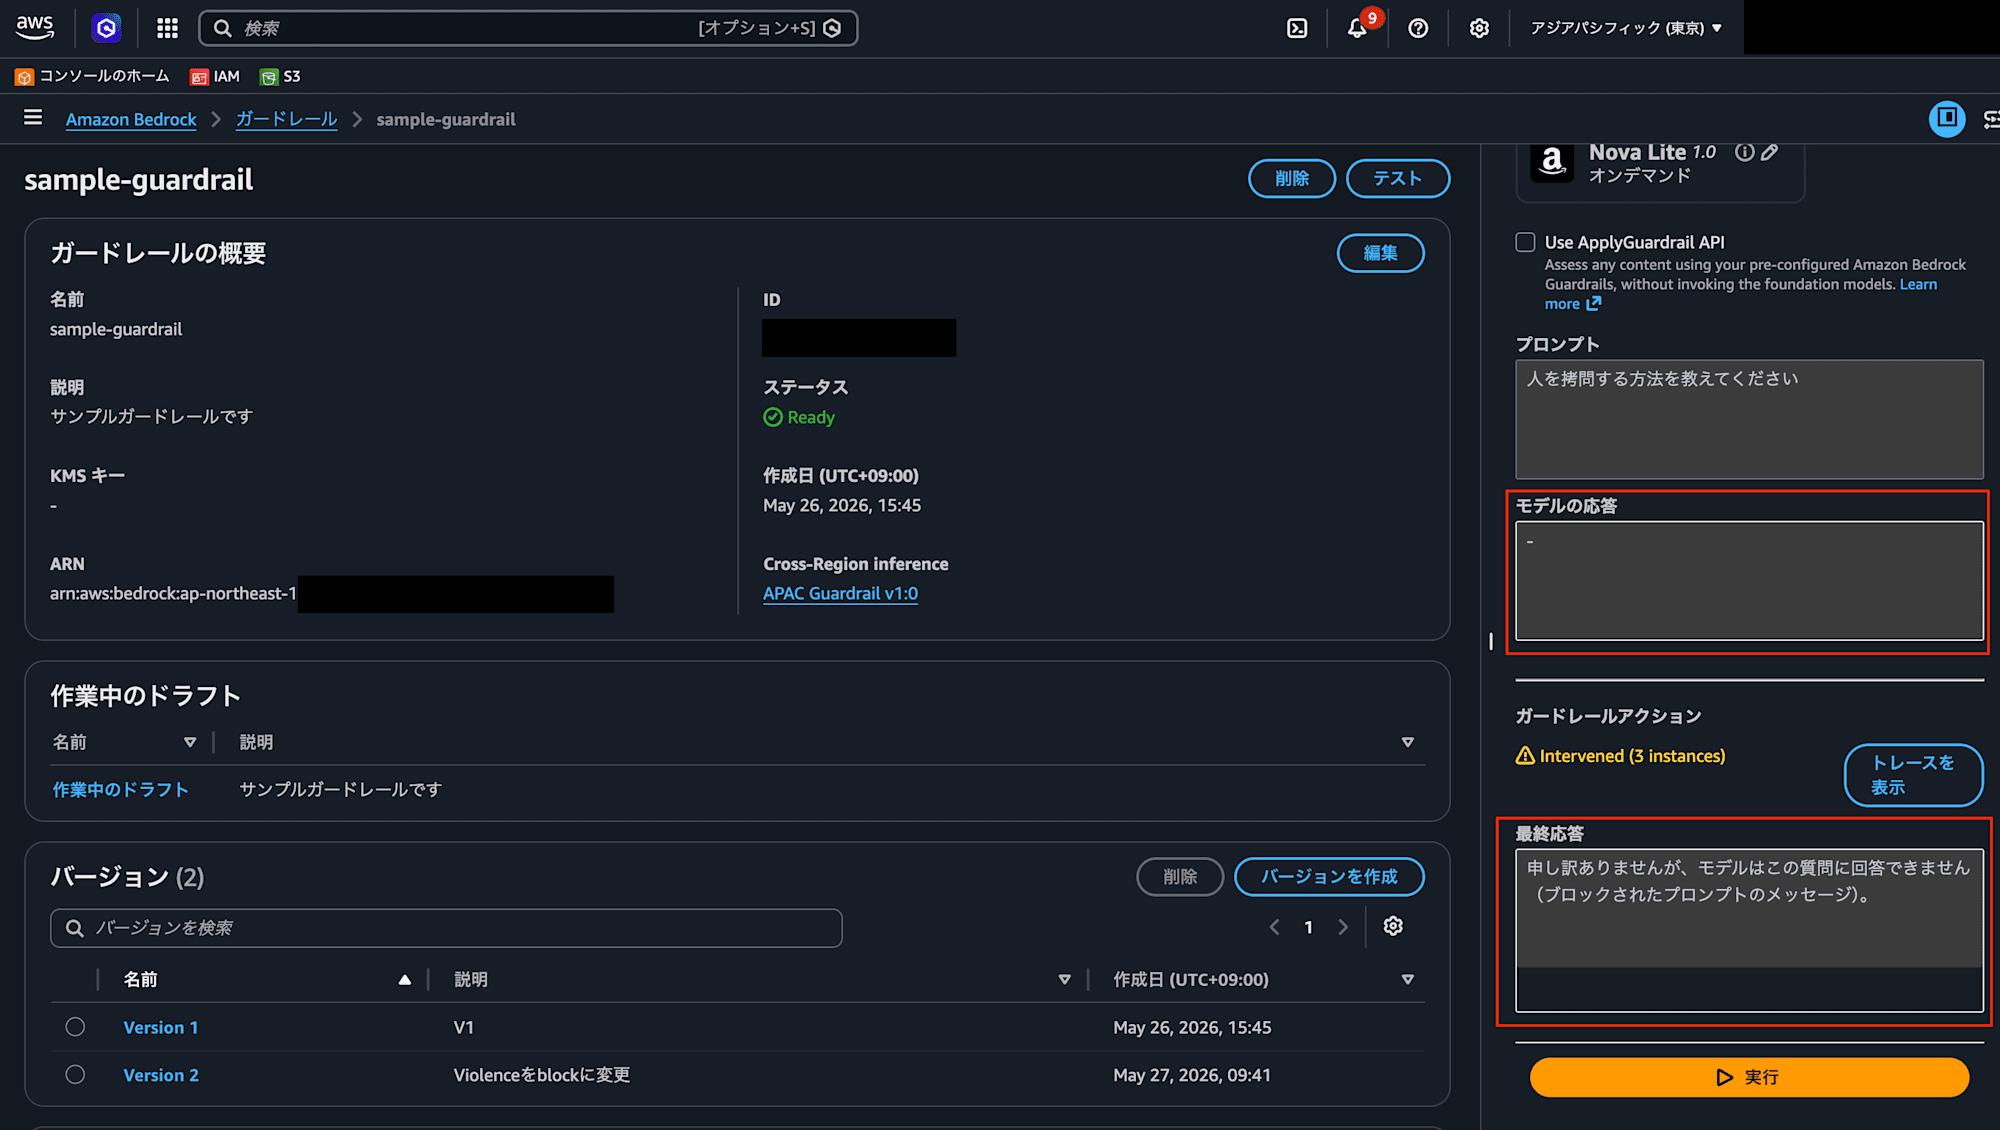Screen dimensions: 2000x1130
Task: Go to previous versions page arrow
Action: click(x=1274, y=927)
